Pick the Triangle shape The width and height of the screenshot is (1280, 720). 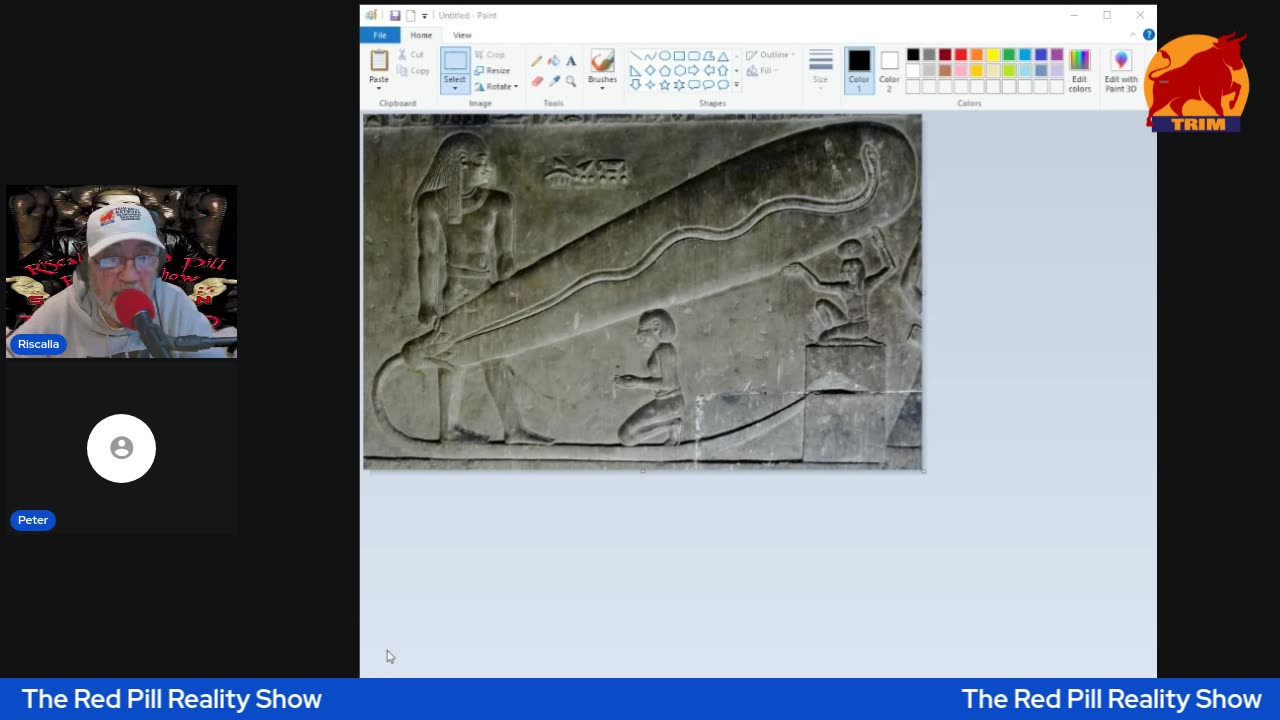point(723,56)
